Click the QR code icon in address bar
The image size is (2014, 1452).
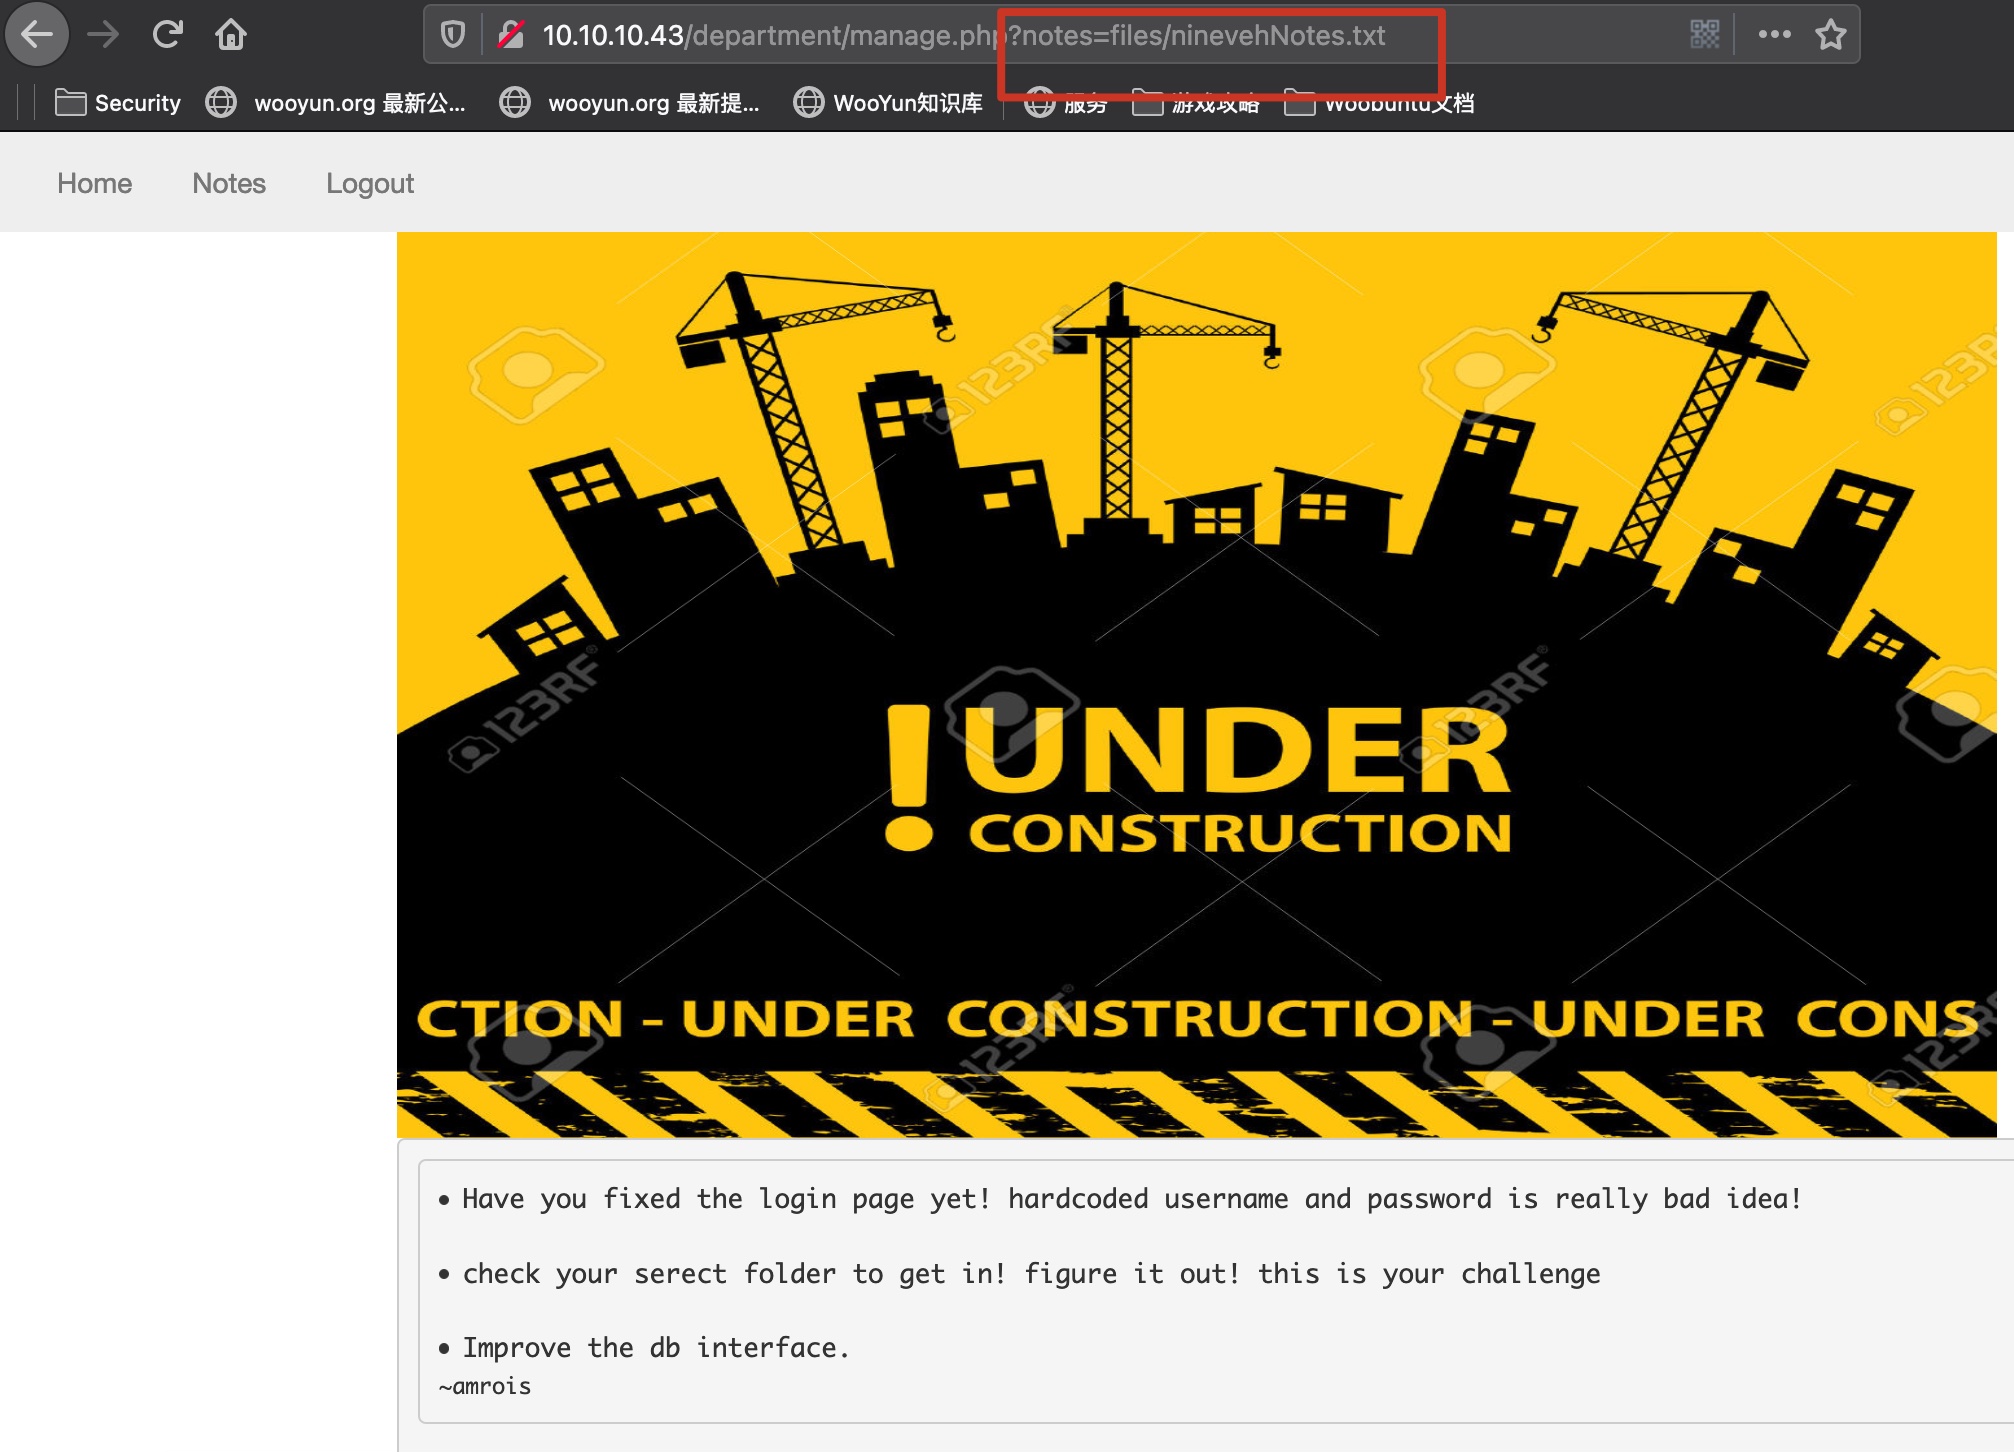[1704, 35]
